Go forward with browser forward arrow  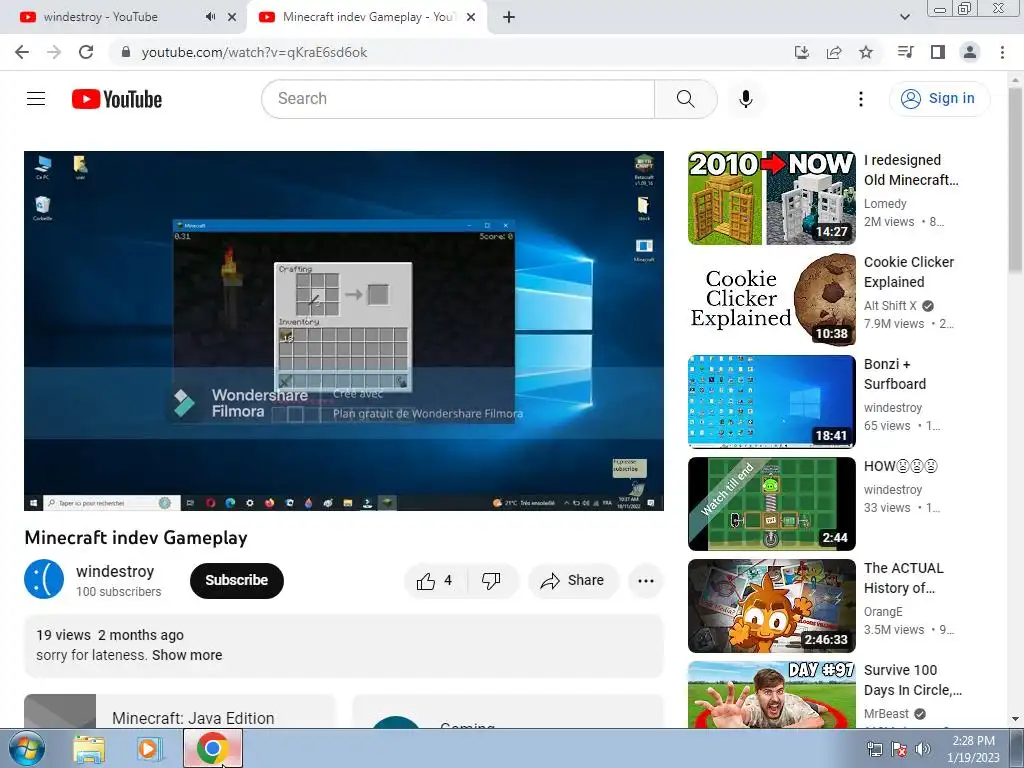54,52
